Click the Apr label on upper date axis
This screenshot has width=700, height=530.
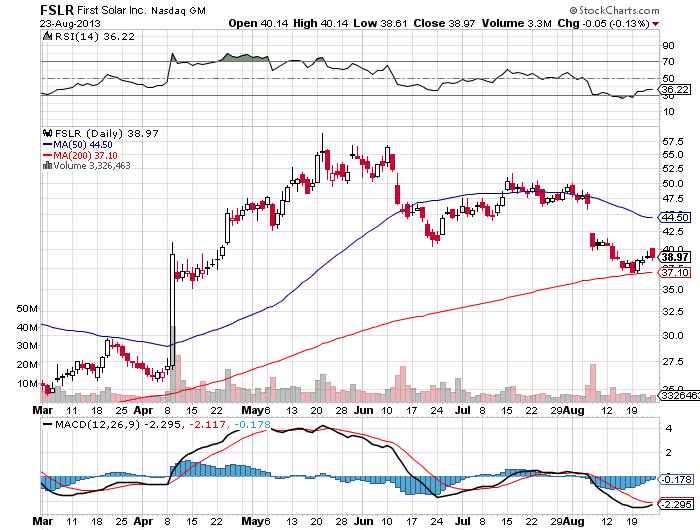click(x=143, y=410)
